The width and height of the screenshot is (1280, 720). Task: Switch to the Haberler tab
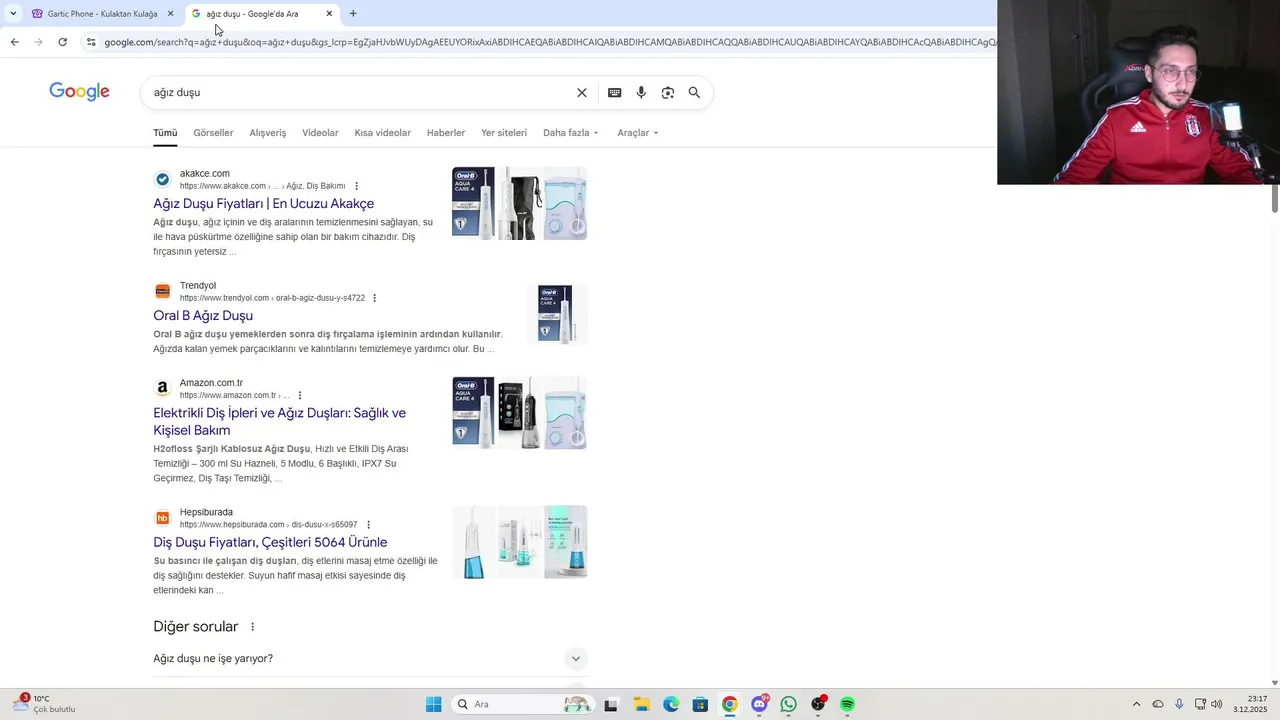point(446,133)
